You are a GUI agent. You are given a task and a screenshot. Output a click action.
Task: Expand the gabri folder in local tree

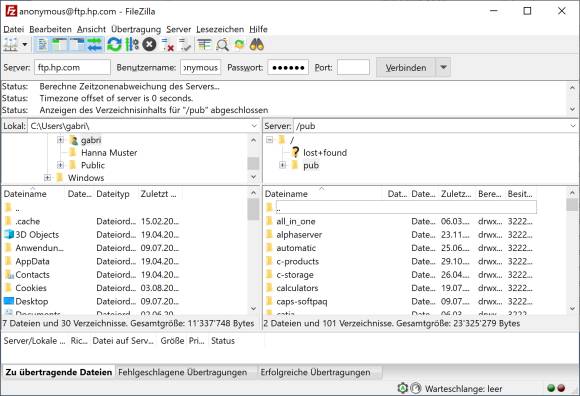tap(60, 140)
